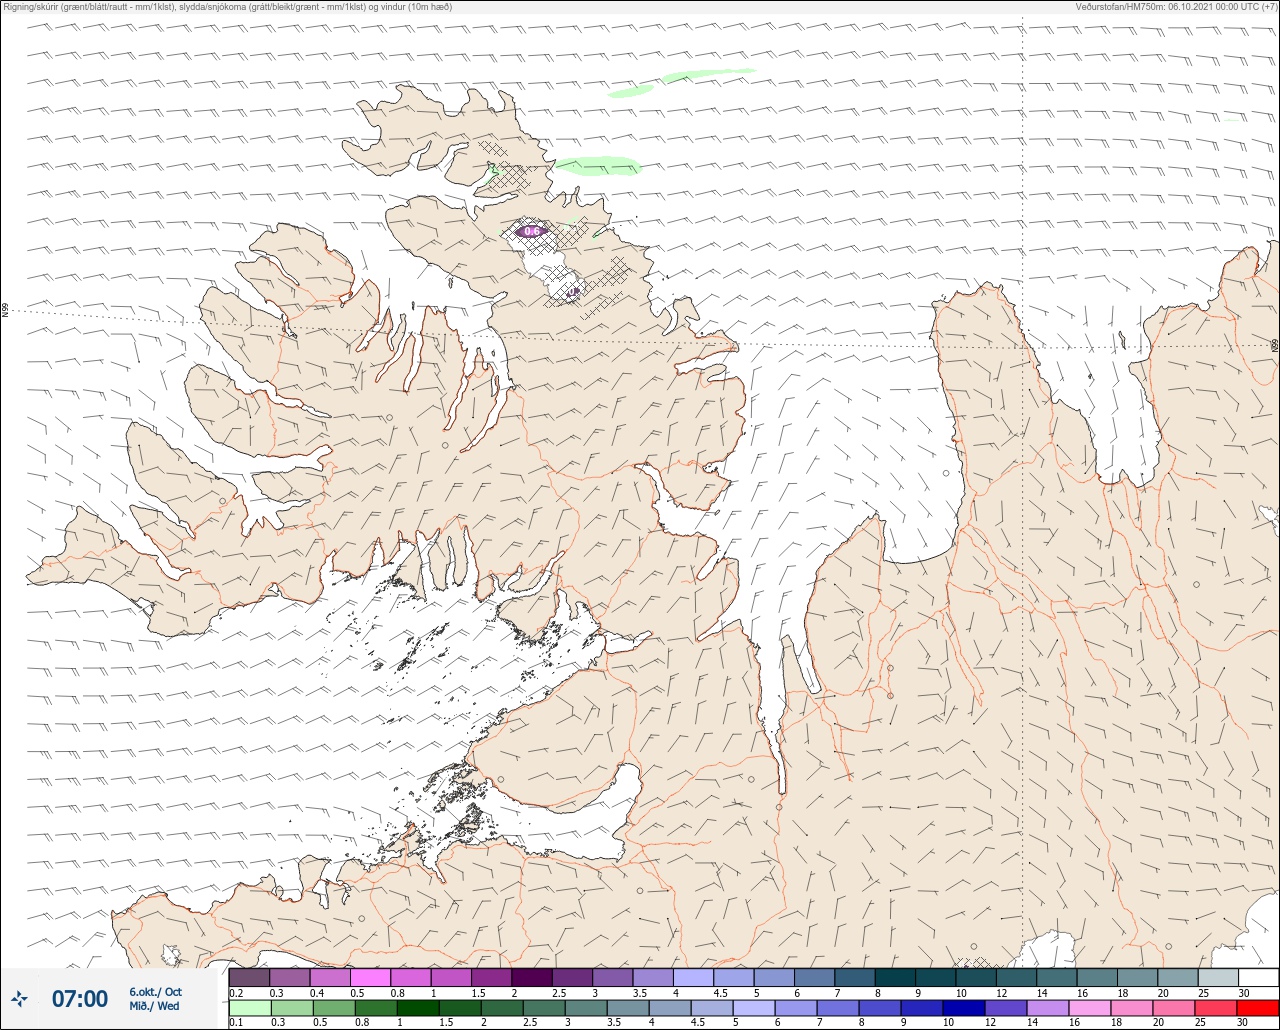
Task: Click the map title text starting "Rigning/skúrir"
Action: [x=227, y=7]
